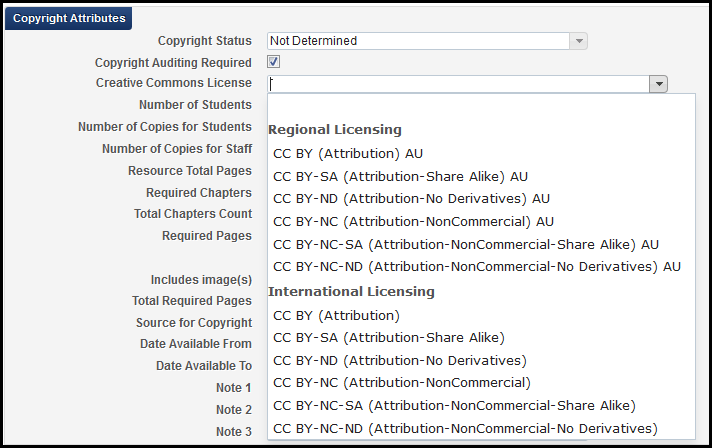This screenshot has width=712, height=448.
Task: Open the Copyright Status dropdown arrow
Action: click(578, 41)
